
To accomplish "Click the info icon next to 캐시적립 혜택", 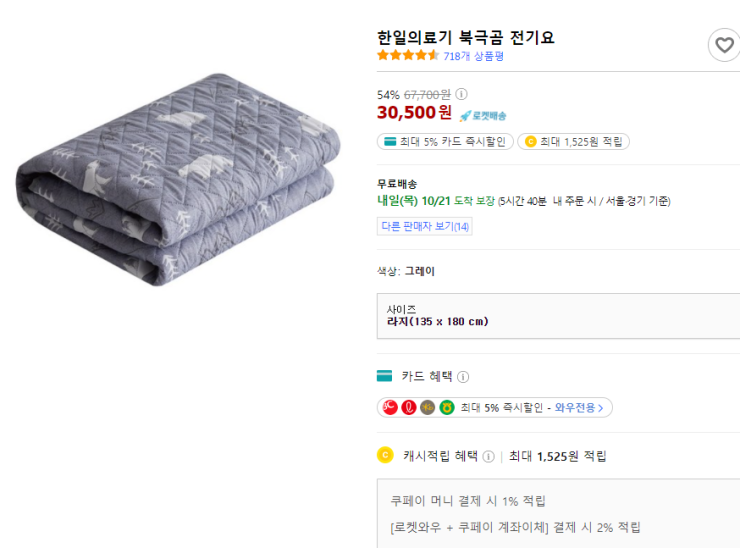I will (488, 456).
